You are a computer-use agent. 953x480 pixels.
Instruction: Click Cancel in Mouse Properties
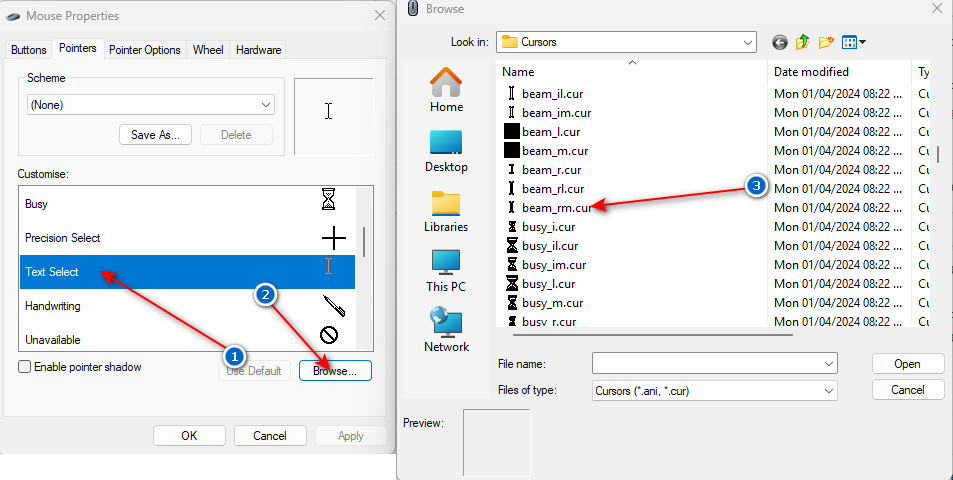(x=270, y=435)
